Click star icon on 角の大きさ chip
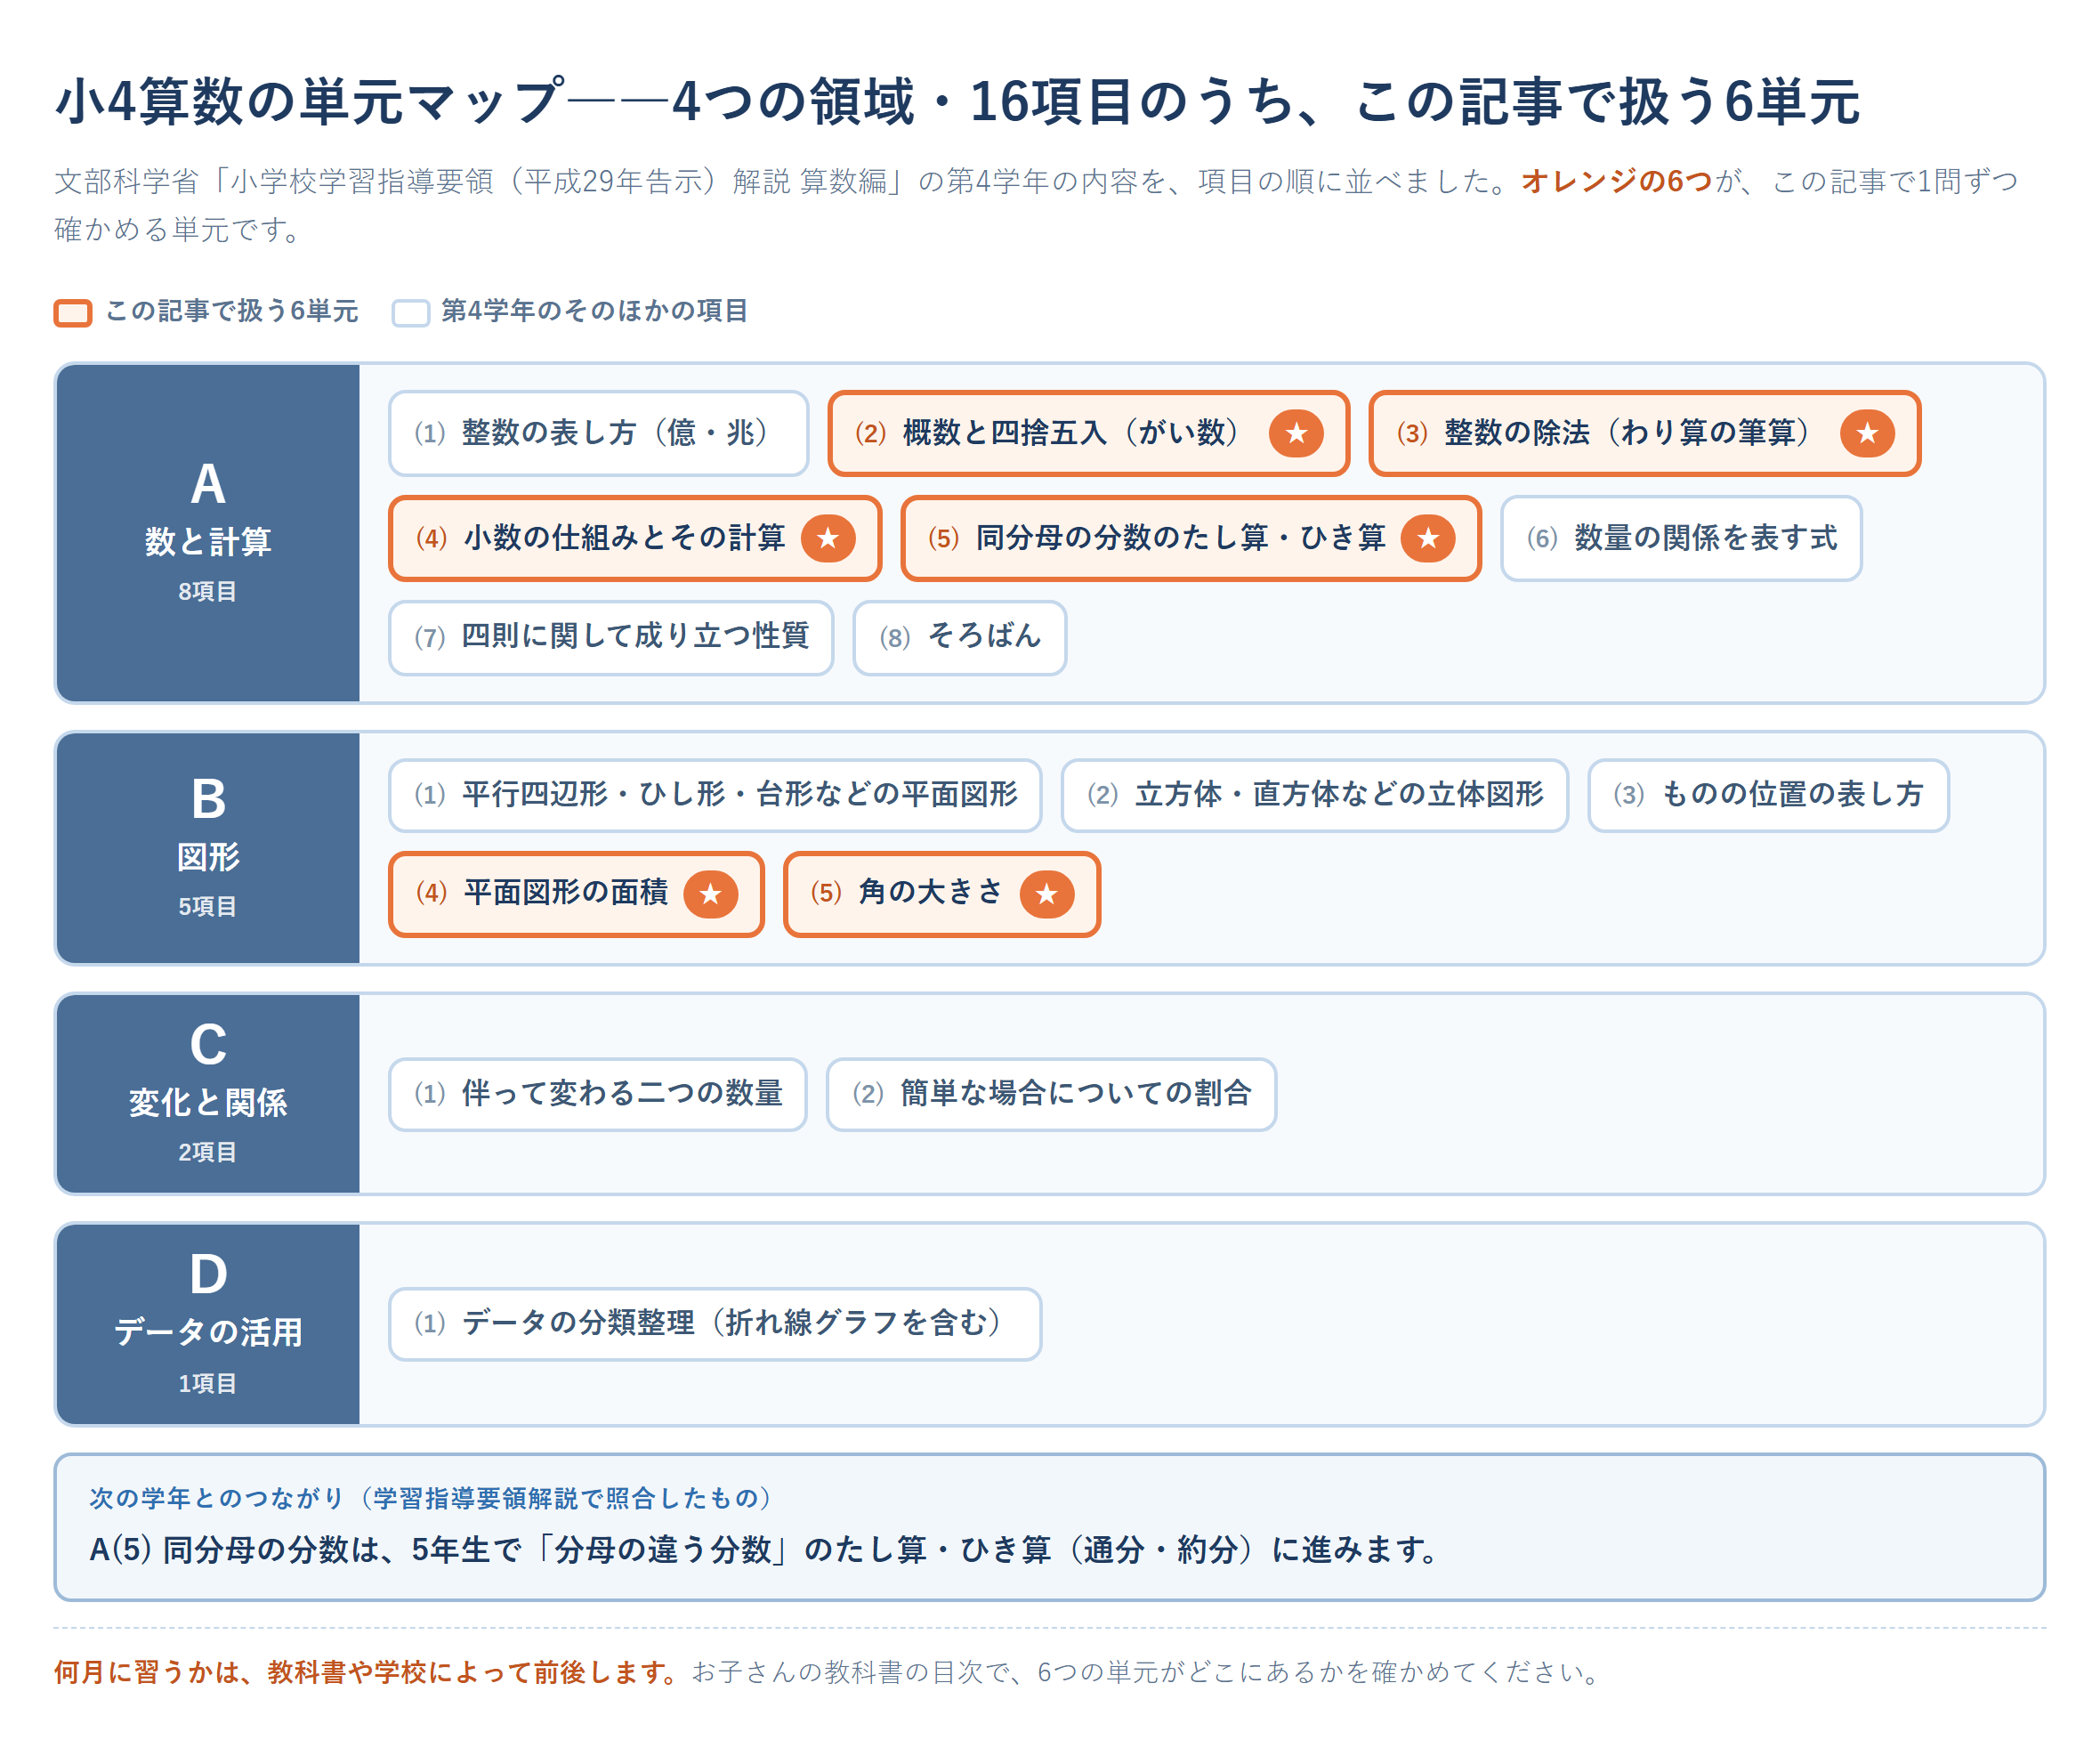 tap(1047, 893)
